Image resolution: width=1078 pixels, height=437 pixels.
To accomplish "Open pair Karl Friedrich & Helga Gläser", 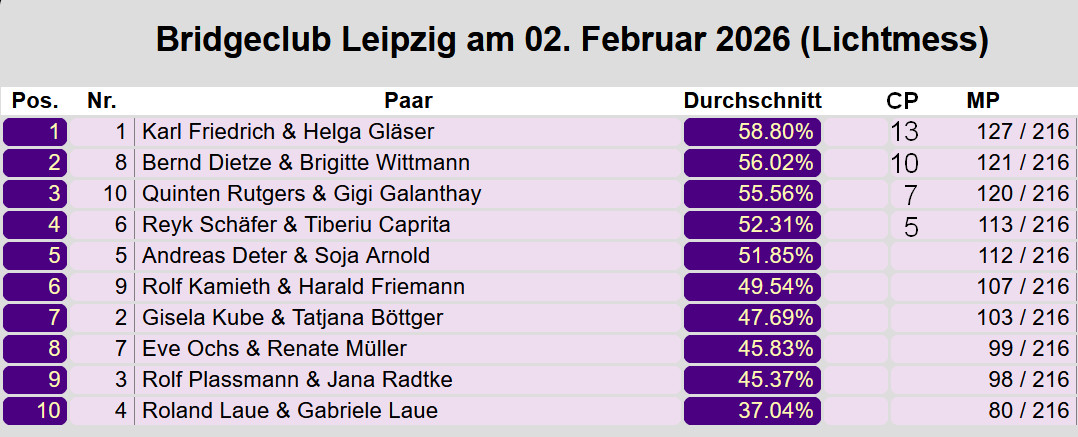I will [x=288, y=131].
